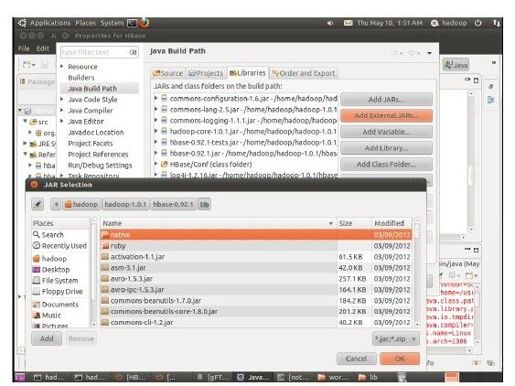Click OK in JAR Selection dialog
This screenshot has width=515, height=386.
point(400,359)
